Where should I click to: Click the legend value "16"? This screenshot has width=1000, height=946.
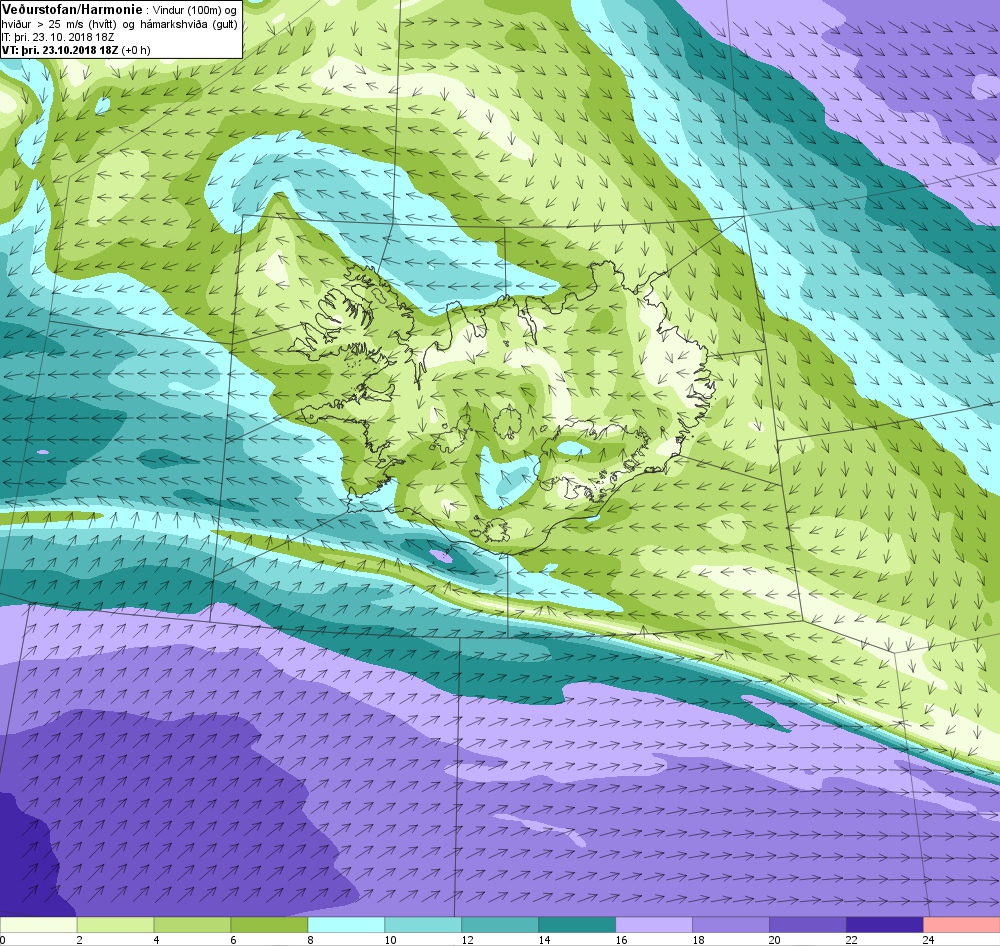point(621,940)
